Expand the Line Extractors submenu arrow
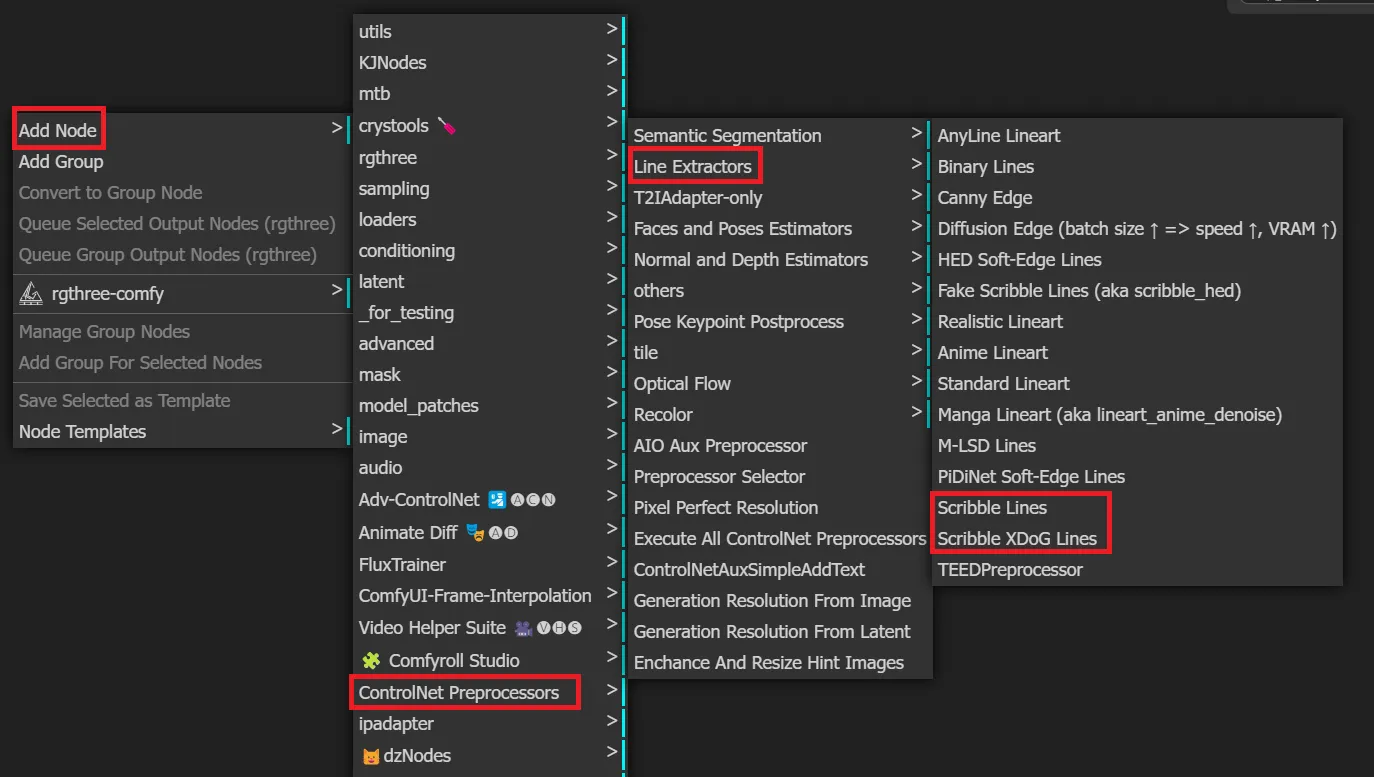Viewport: 1374px width, 777px height. coord(916,165)
